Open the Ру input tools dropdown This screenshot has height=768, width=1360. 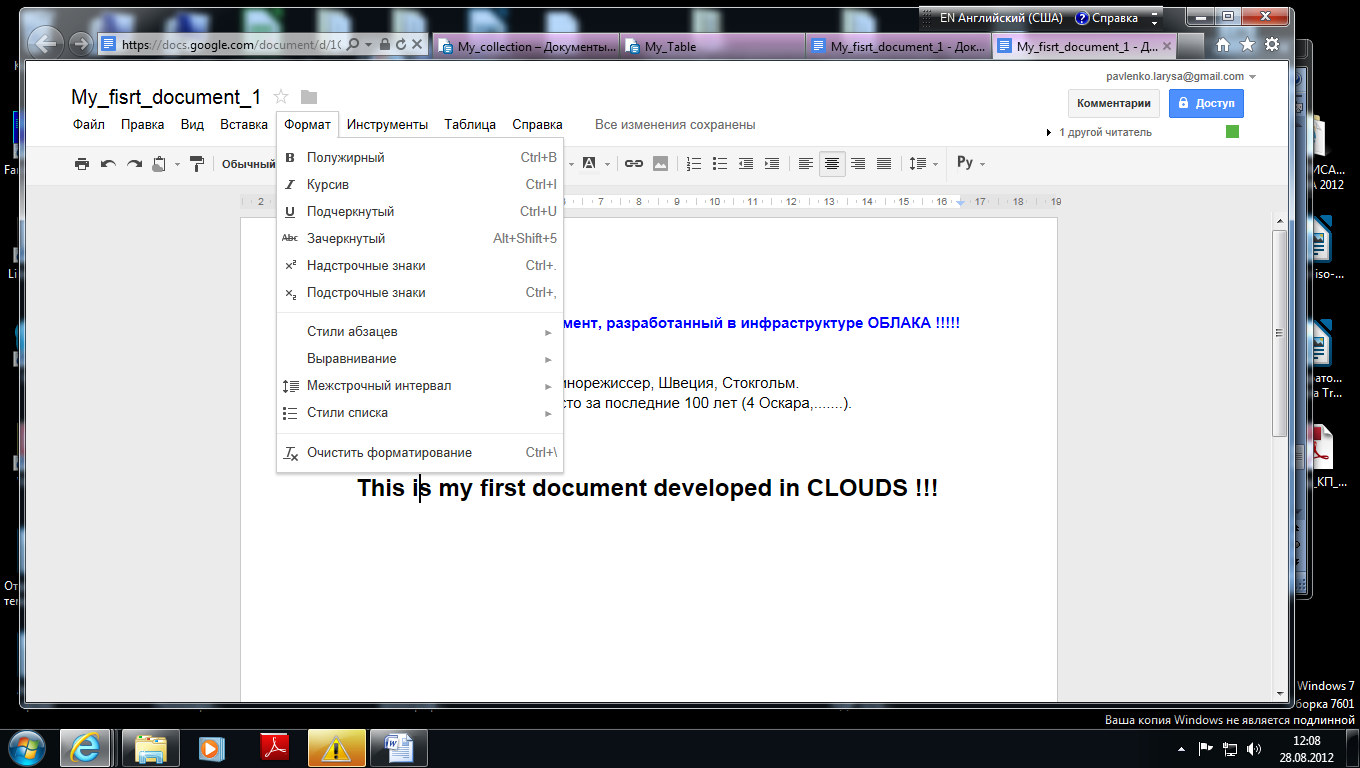[970, 163]
